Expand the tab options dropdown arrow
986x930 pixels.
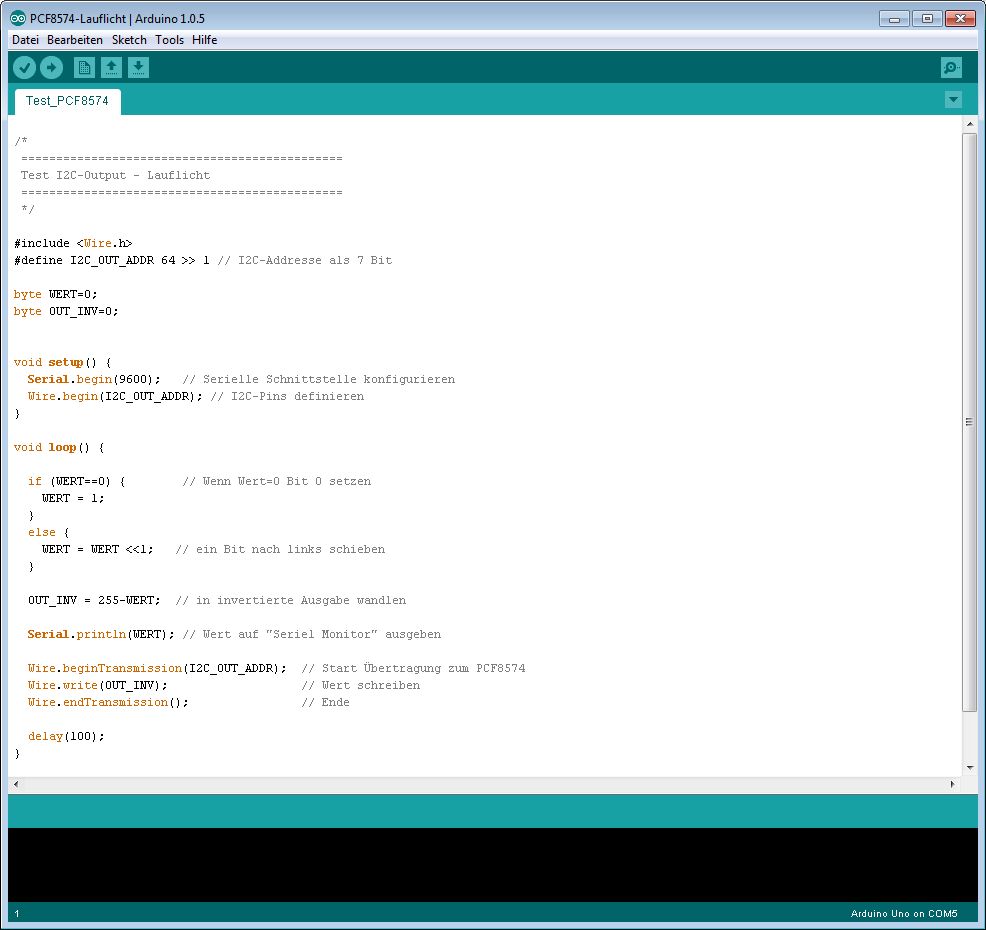tap(953, 99)
